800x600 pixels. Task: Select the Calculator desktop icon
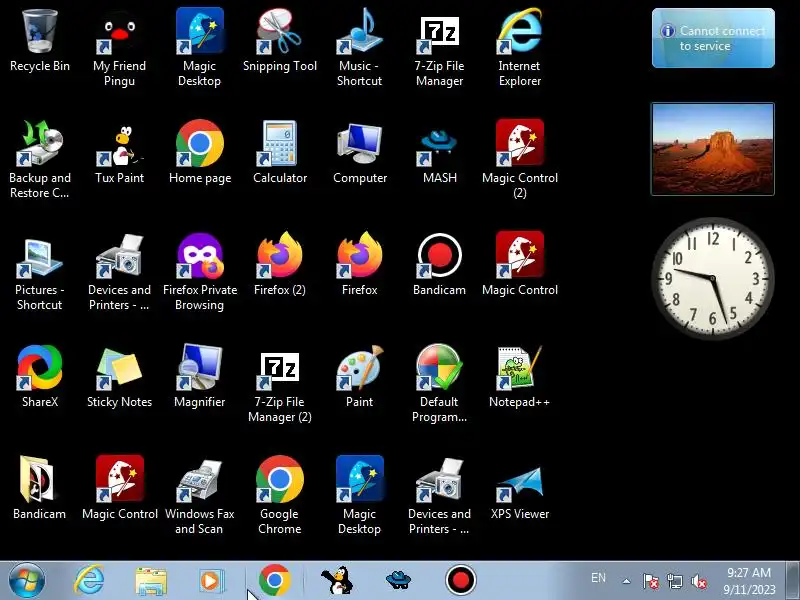(280, 153)
